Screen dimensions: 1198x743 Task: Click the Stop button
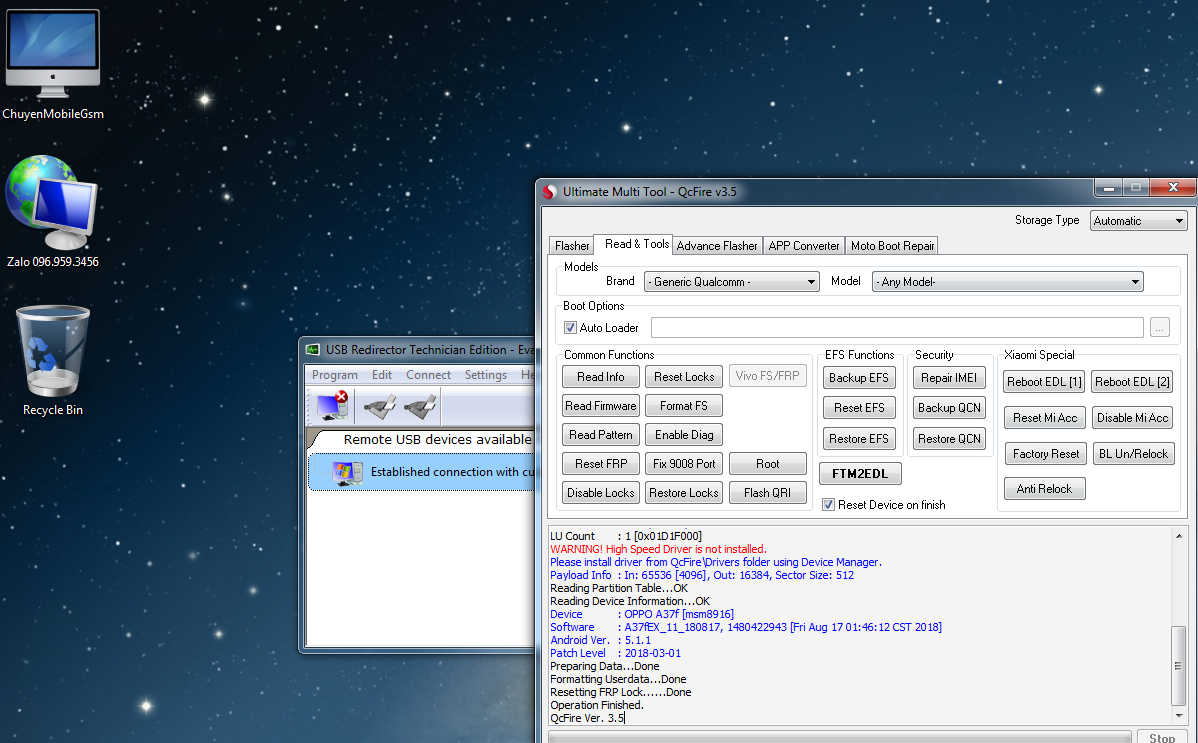[x=1161, y=737]
